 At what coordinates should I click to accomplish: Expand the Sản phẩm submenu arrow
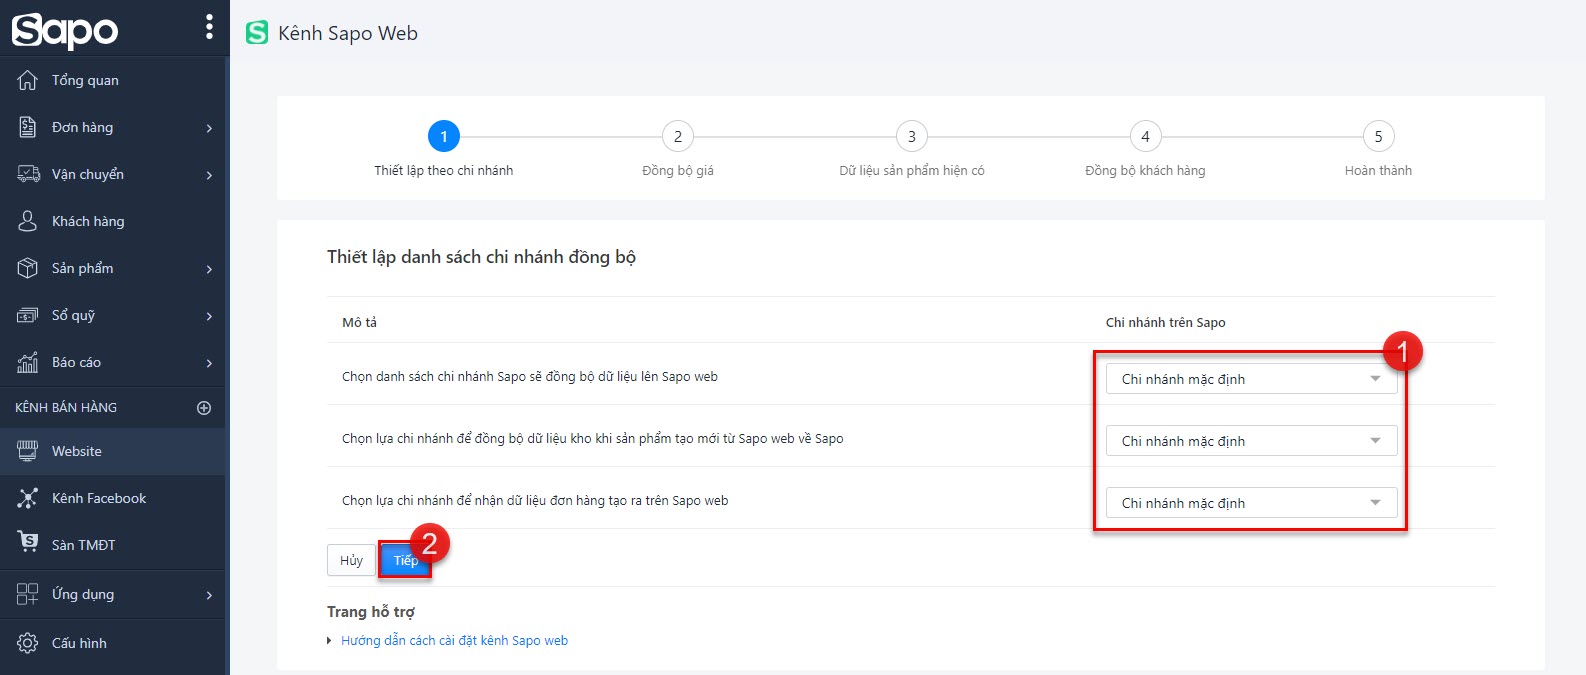[x=209, y=269]
